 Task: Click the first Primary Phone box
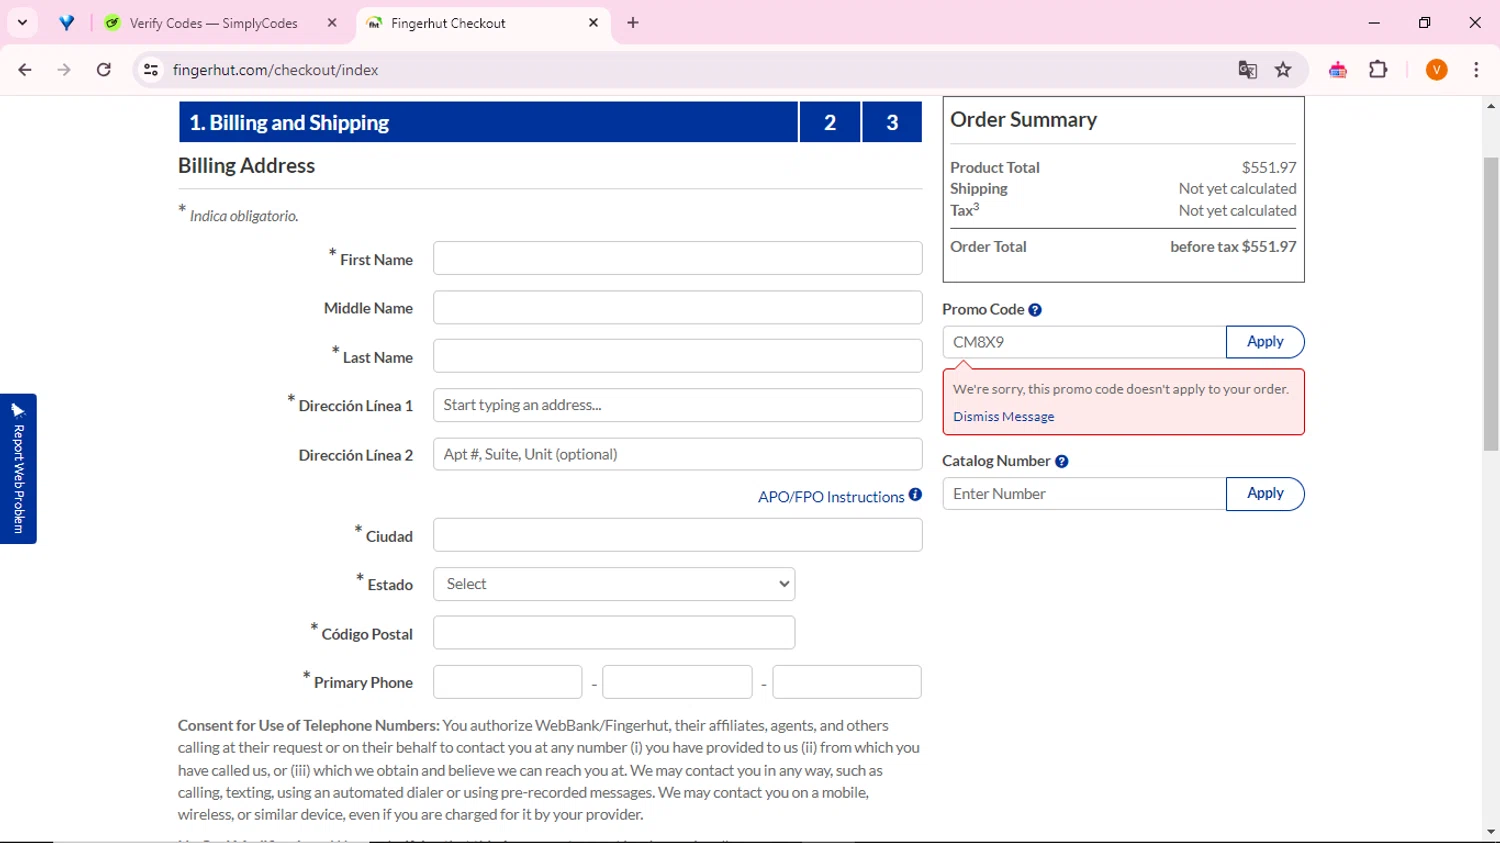(x=507, y=682)
